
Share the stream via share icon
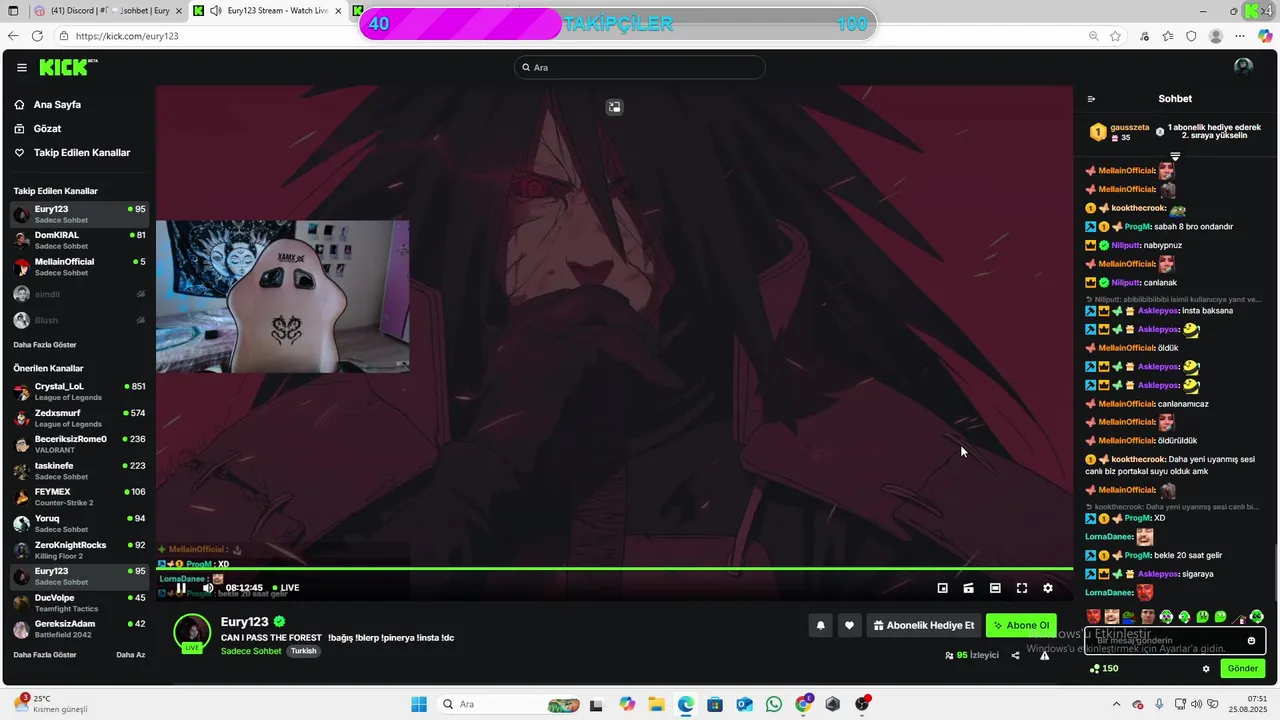[x=1015, y=656]
